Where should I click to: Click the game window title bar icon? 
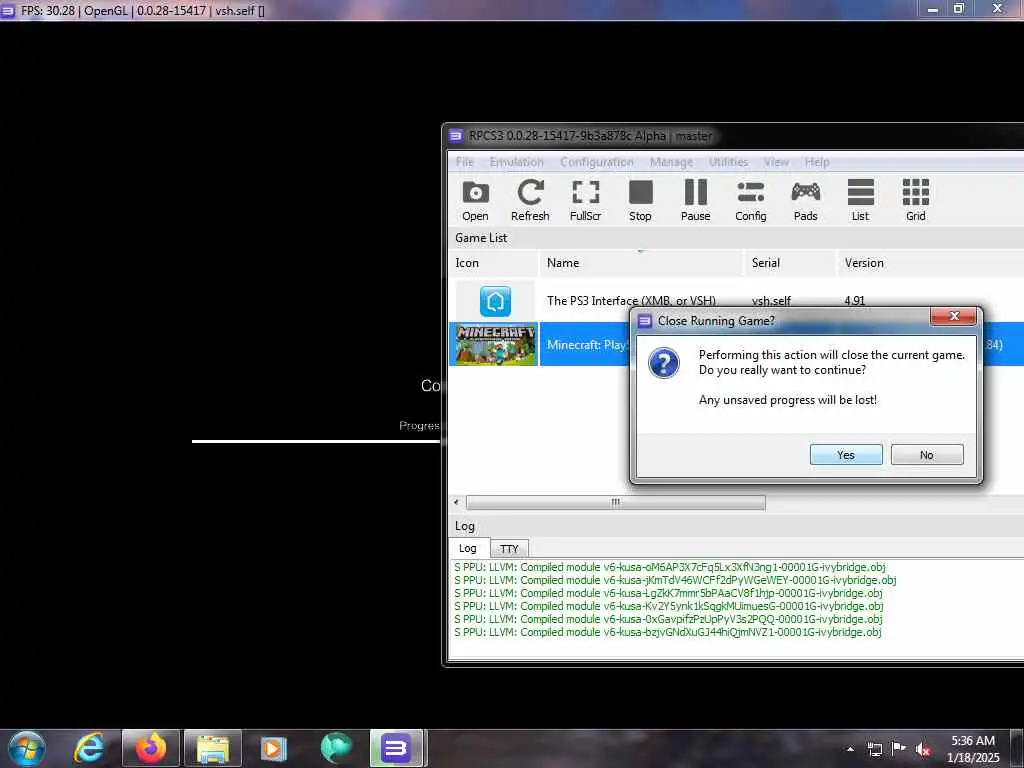[8, 10]
